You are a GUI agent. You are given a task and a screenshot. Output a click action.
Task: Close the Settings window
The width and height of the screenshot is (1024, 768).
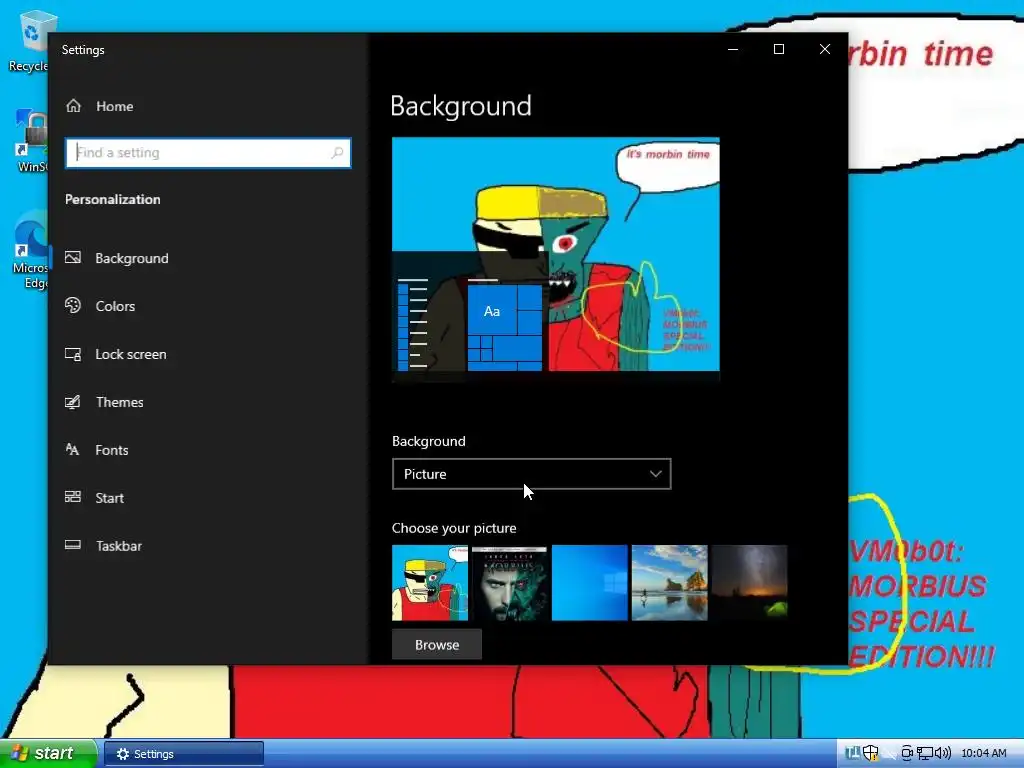[x=825, y=49]
